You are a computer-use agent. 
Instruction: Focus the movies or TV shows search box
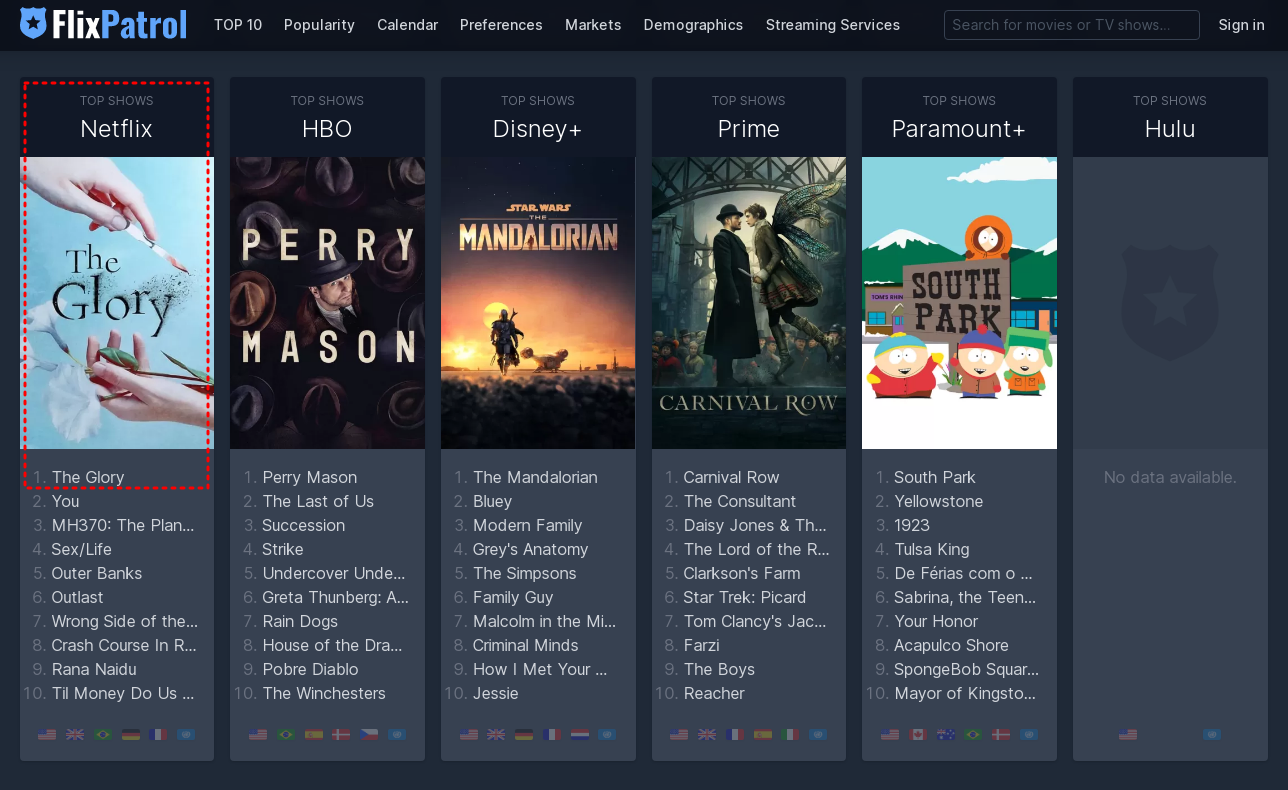(x=1072, y=25)
